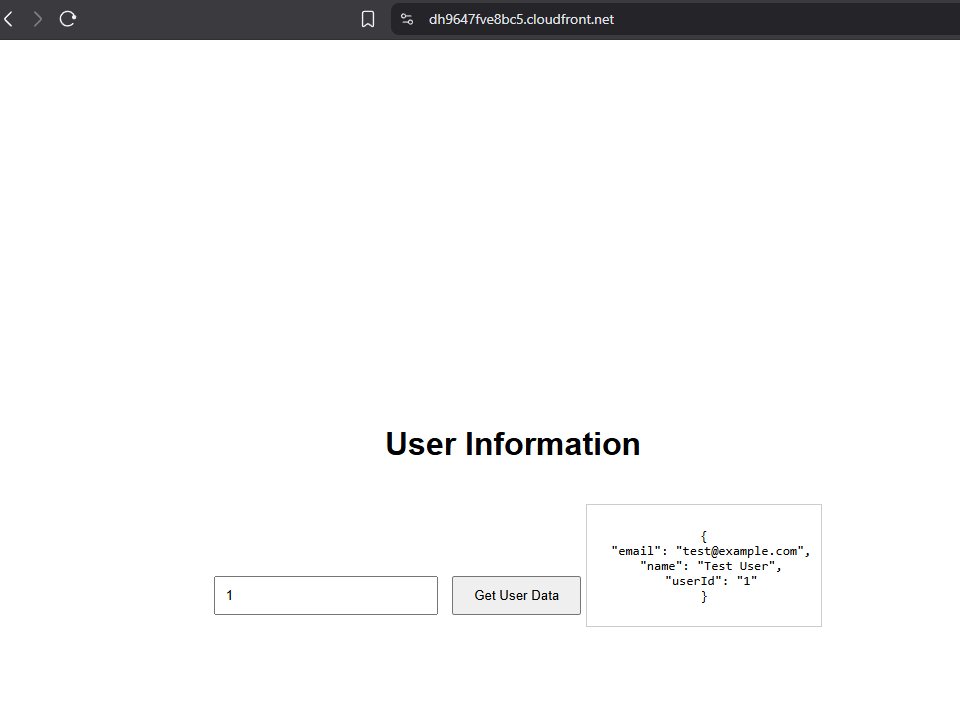Screen dimensions: 960x723
Task: Open site information icon beside the URL
Action: click(407, 19)
